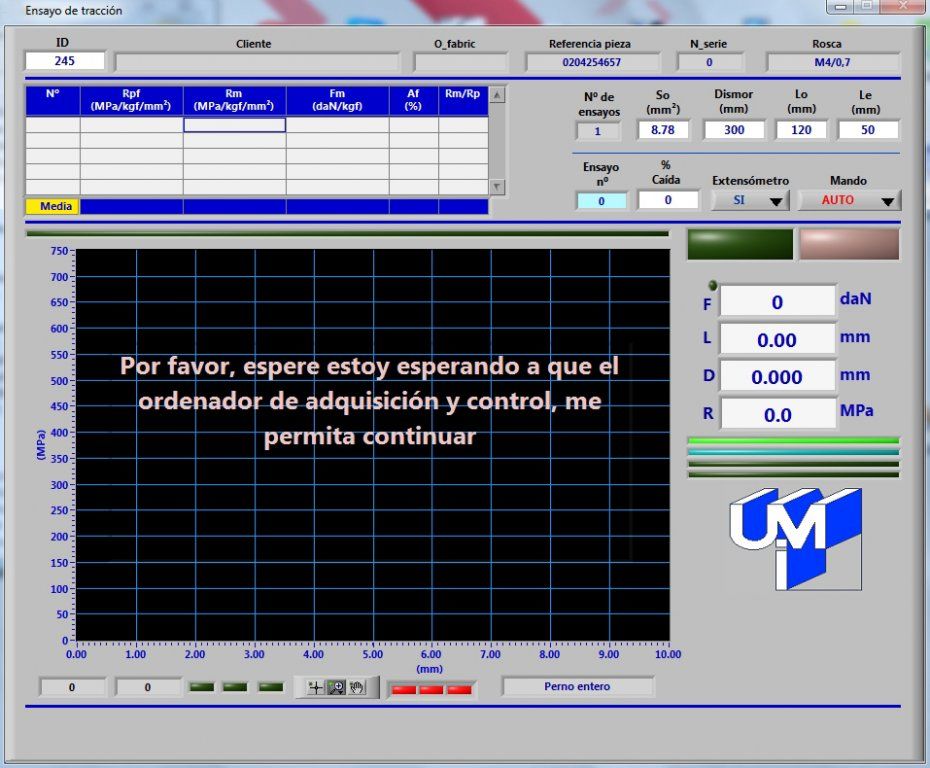This screenshot has height=768, width=930.
Task: Click the 10.00 label on the mm axis
Action: pos(668,654)
